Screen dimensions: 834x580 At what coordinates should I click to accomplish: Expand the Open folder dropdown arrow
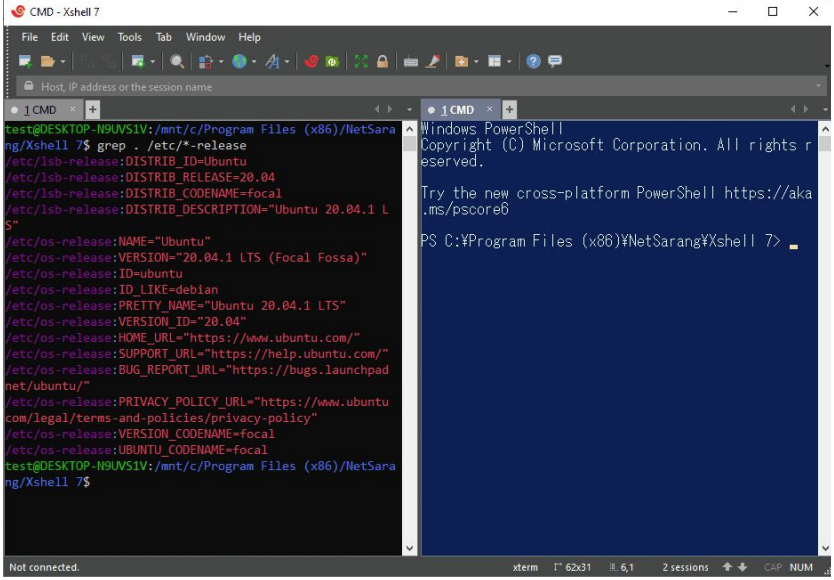point(63,62)
